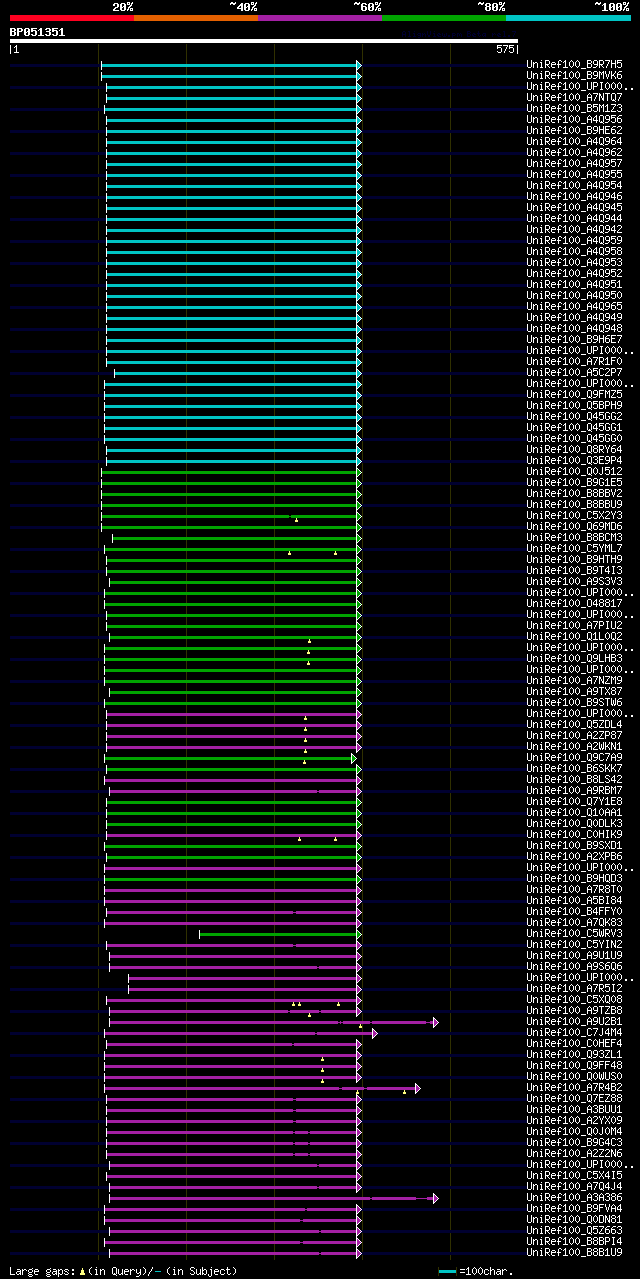The width and height of the screenshot is (640, 1279).
Task: Select label UniRef100_Q9FMZ5
Action: (573, 395)
